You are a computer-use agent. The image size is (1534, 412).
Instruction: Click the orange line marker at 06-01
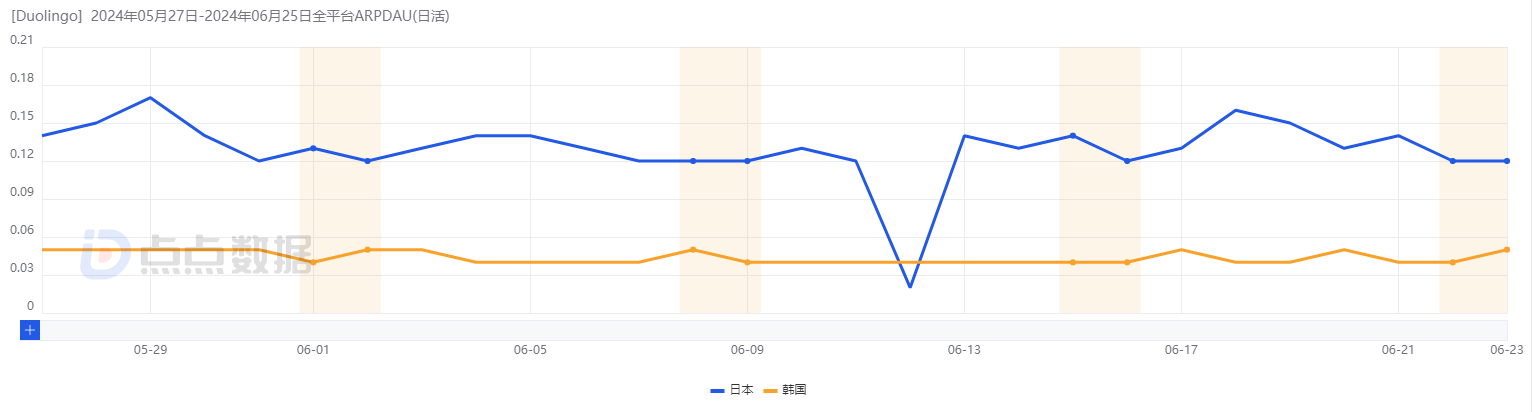(x=313, y=262)
